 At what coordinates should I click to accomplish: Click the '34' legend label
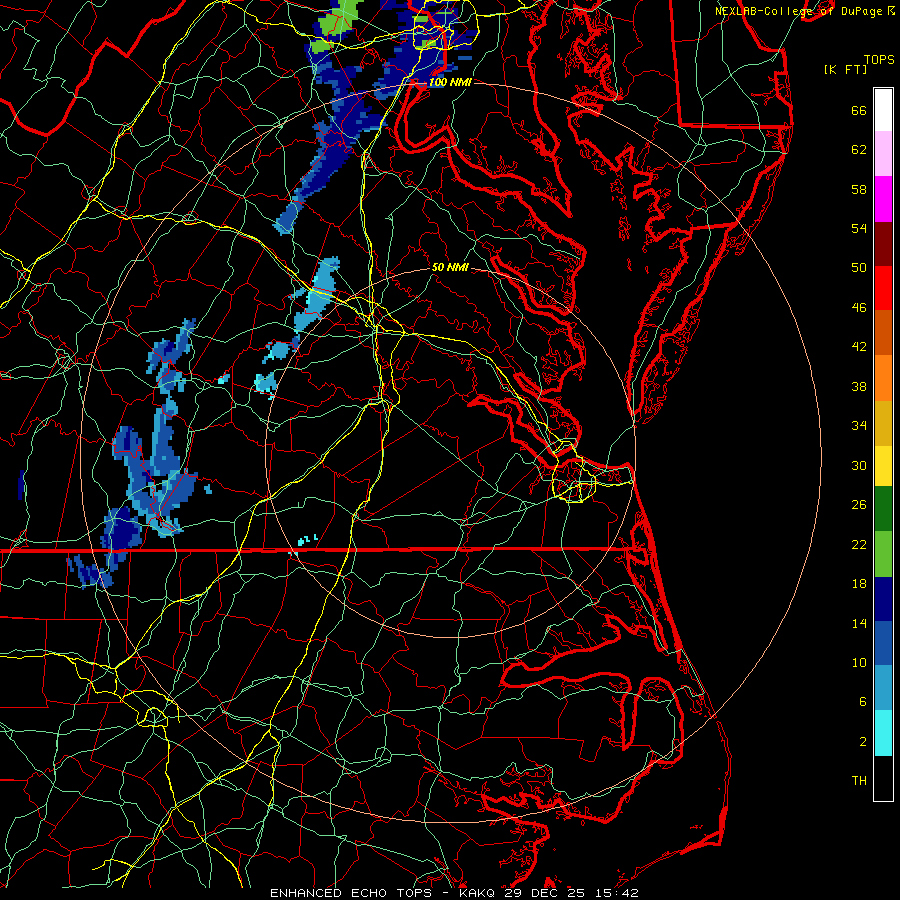(859, 426)
